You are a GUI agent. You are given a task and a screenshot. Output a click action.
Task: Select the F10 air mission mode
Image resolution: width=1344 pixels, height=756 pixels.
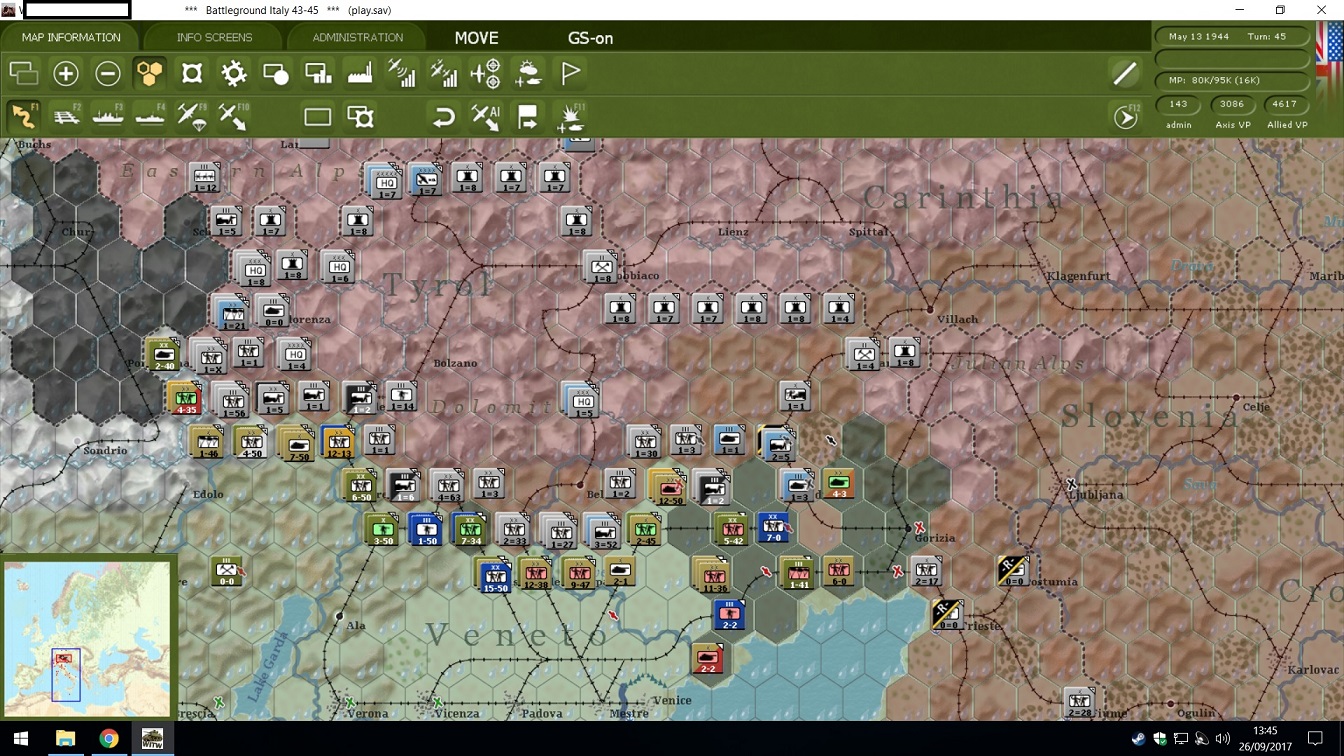point(234,116)
